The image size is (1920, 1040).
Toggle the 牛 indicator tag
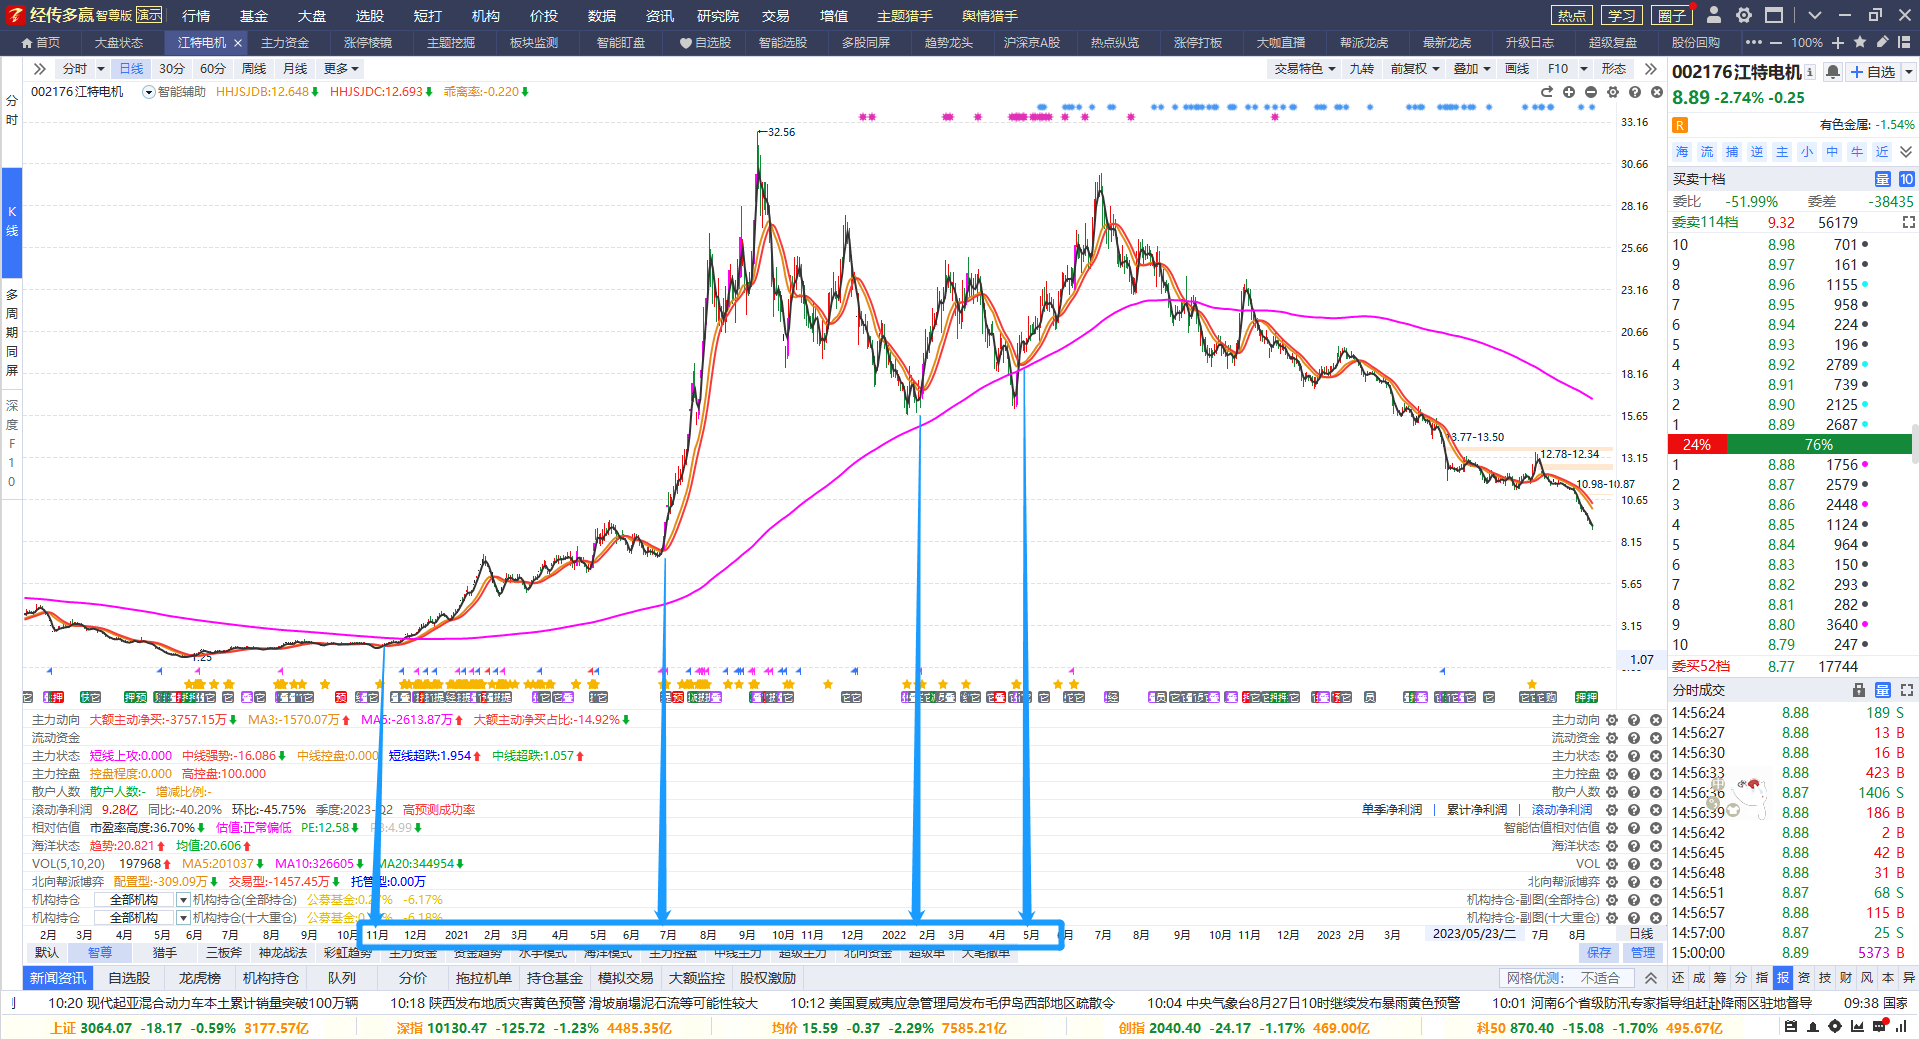pos(1857,152)
